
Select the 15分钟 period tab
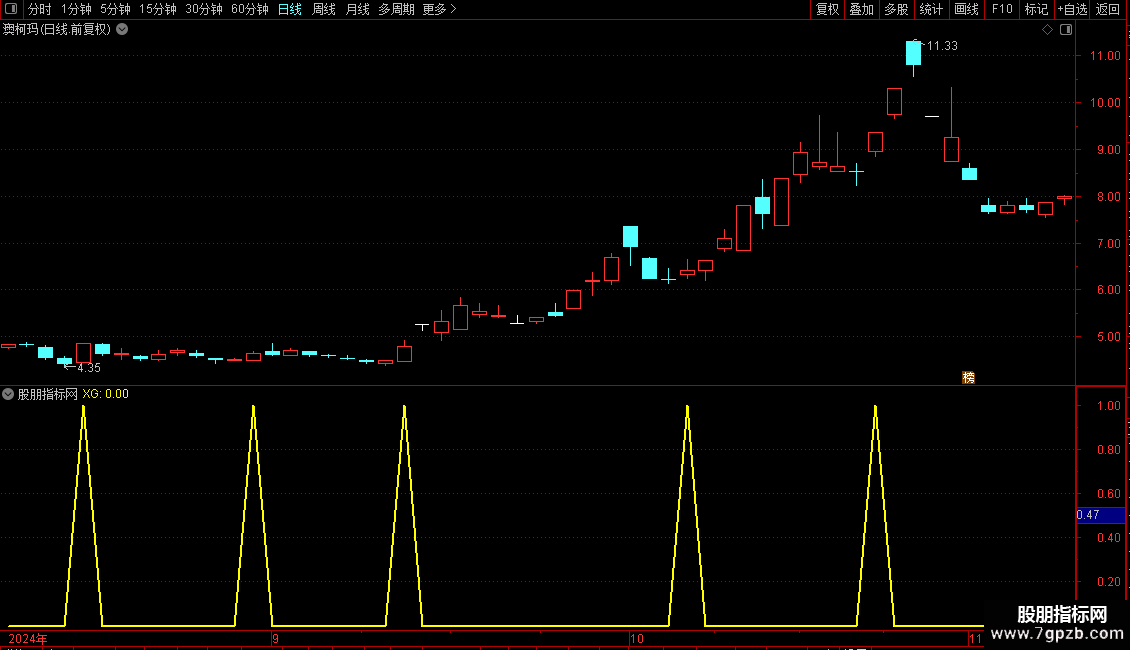tap(158, 9)
